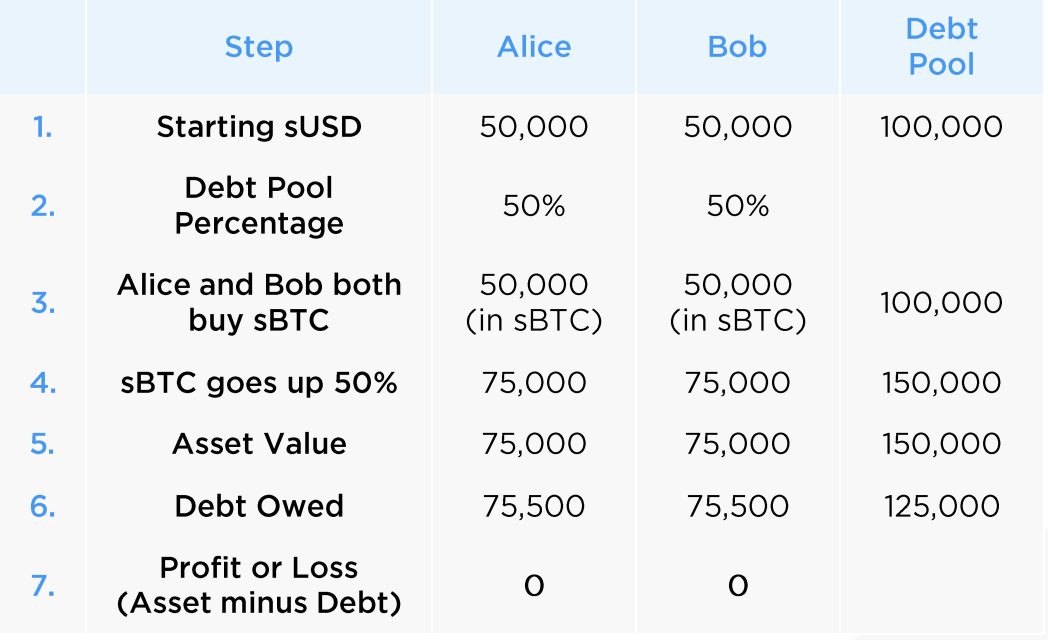Select the 125,000 debt pool cell
The height and width of the screenshot is (640, 1048).
pos(941,506)
